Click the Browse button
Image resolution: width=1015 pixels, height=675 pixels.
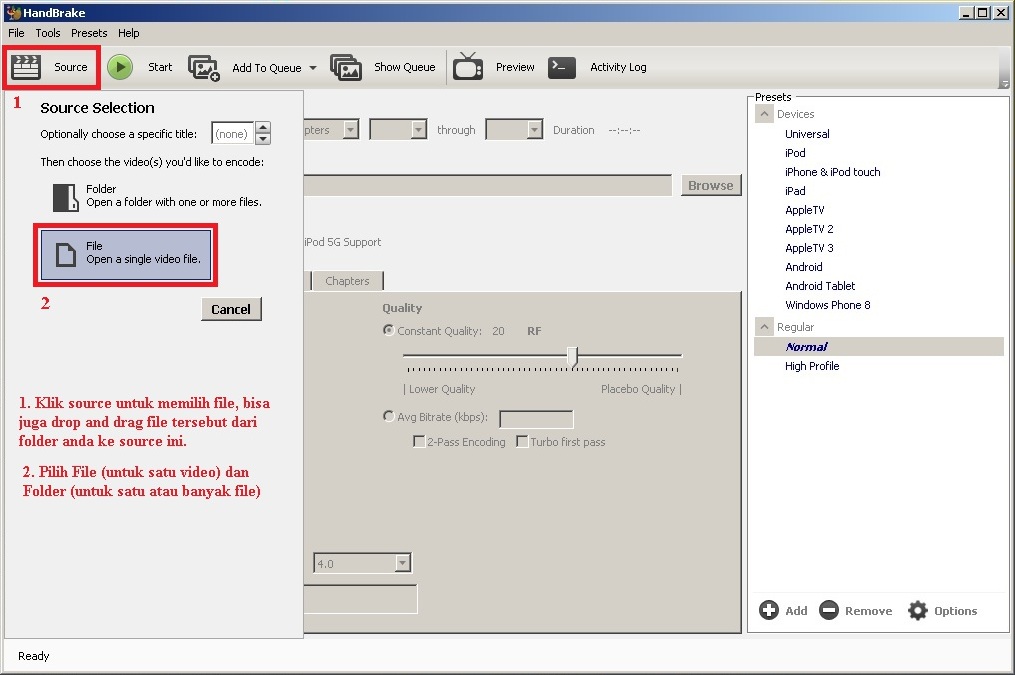coord(711,185)
